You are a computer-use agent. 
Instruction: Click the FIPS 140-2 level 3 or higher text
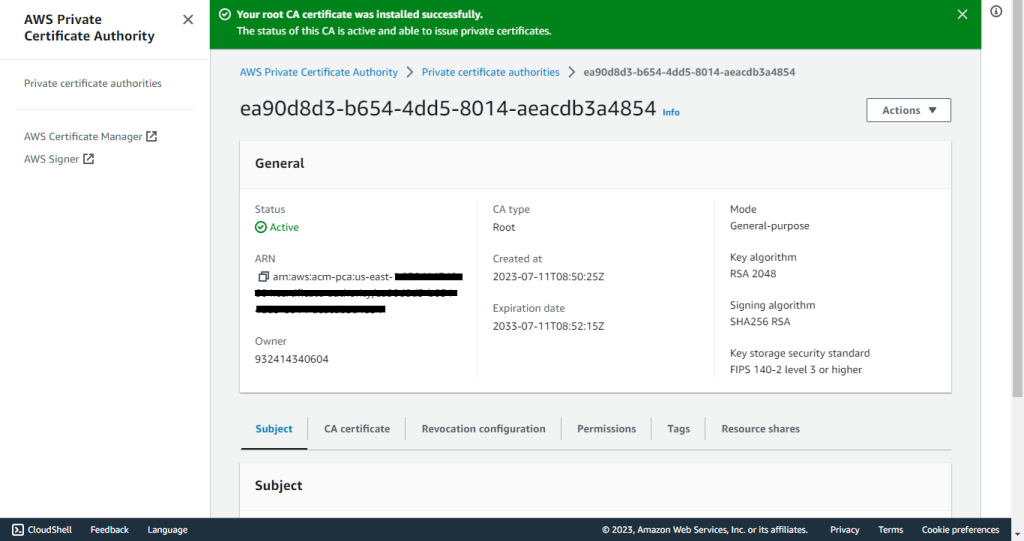(x=795, y=369)
